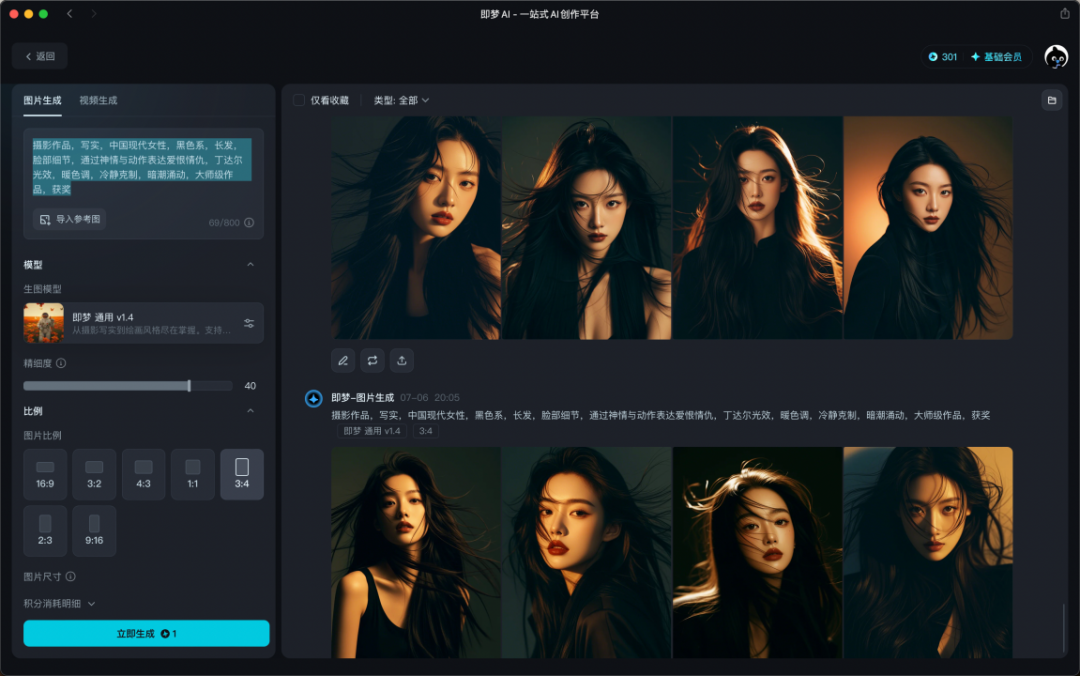Expand 积分消耗明细 details

tap(59, 604)
